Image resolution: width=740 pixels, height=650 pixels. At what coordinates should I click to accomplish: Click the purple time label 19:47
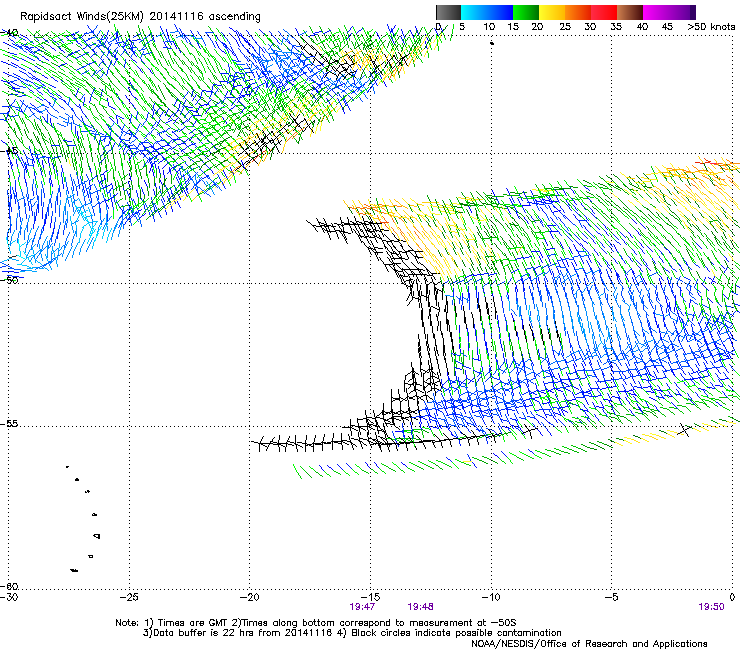tap(362, 607)
